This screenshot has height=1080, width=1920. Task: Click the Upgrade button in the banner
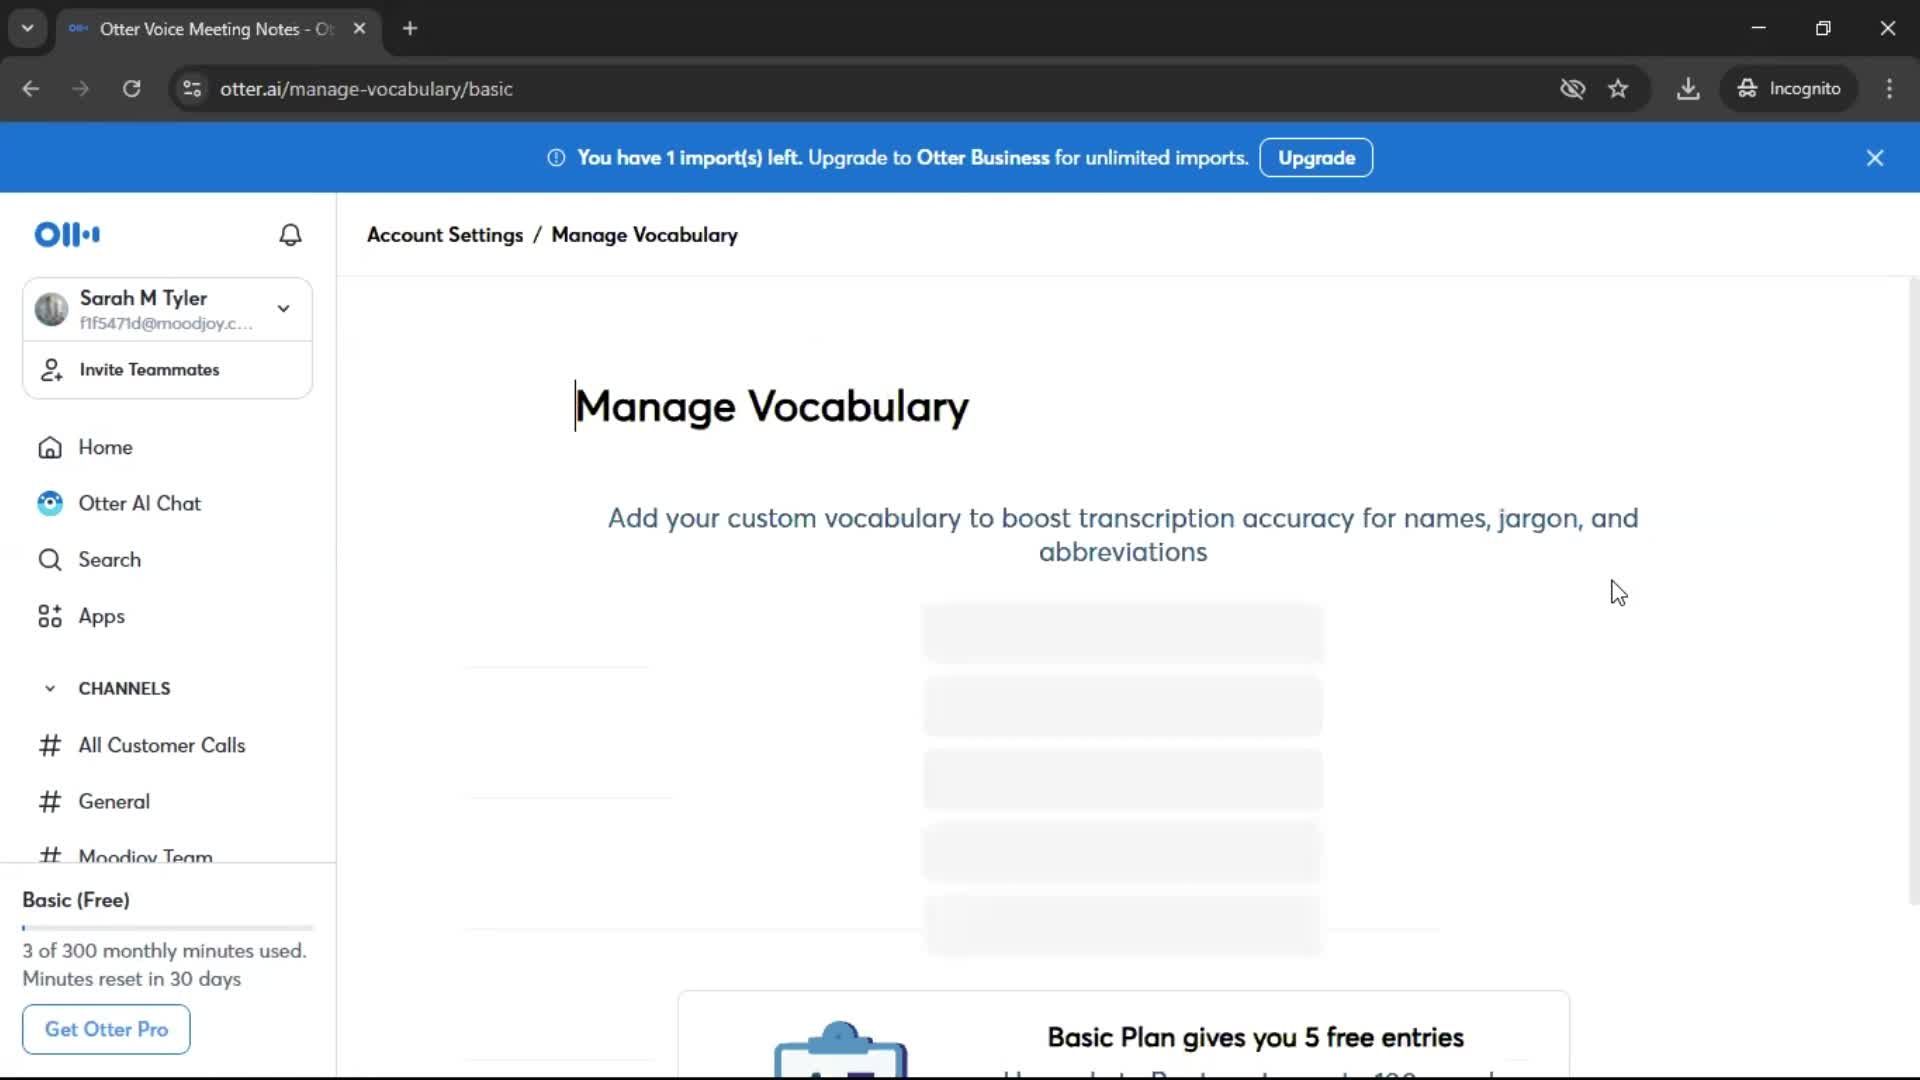click(1316, 158)
